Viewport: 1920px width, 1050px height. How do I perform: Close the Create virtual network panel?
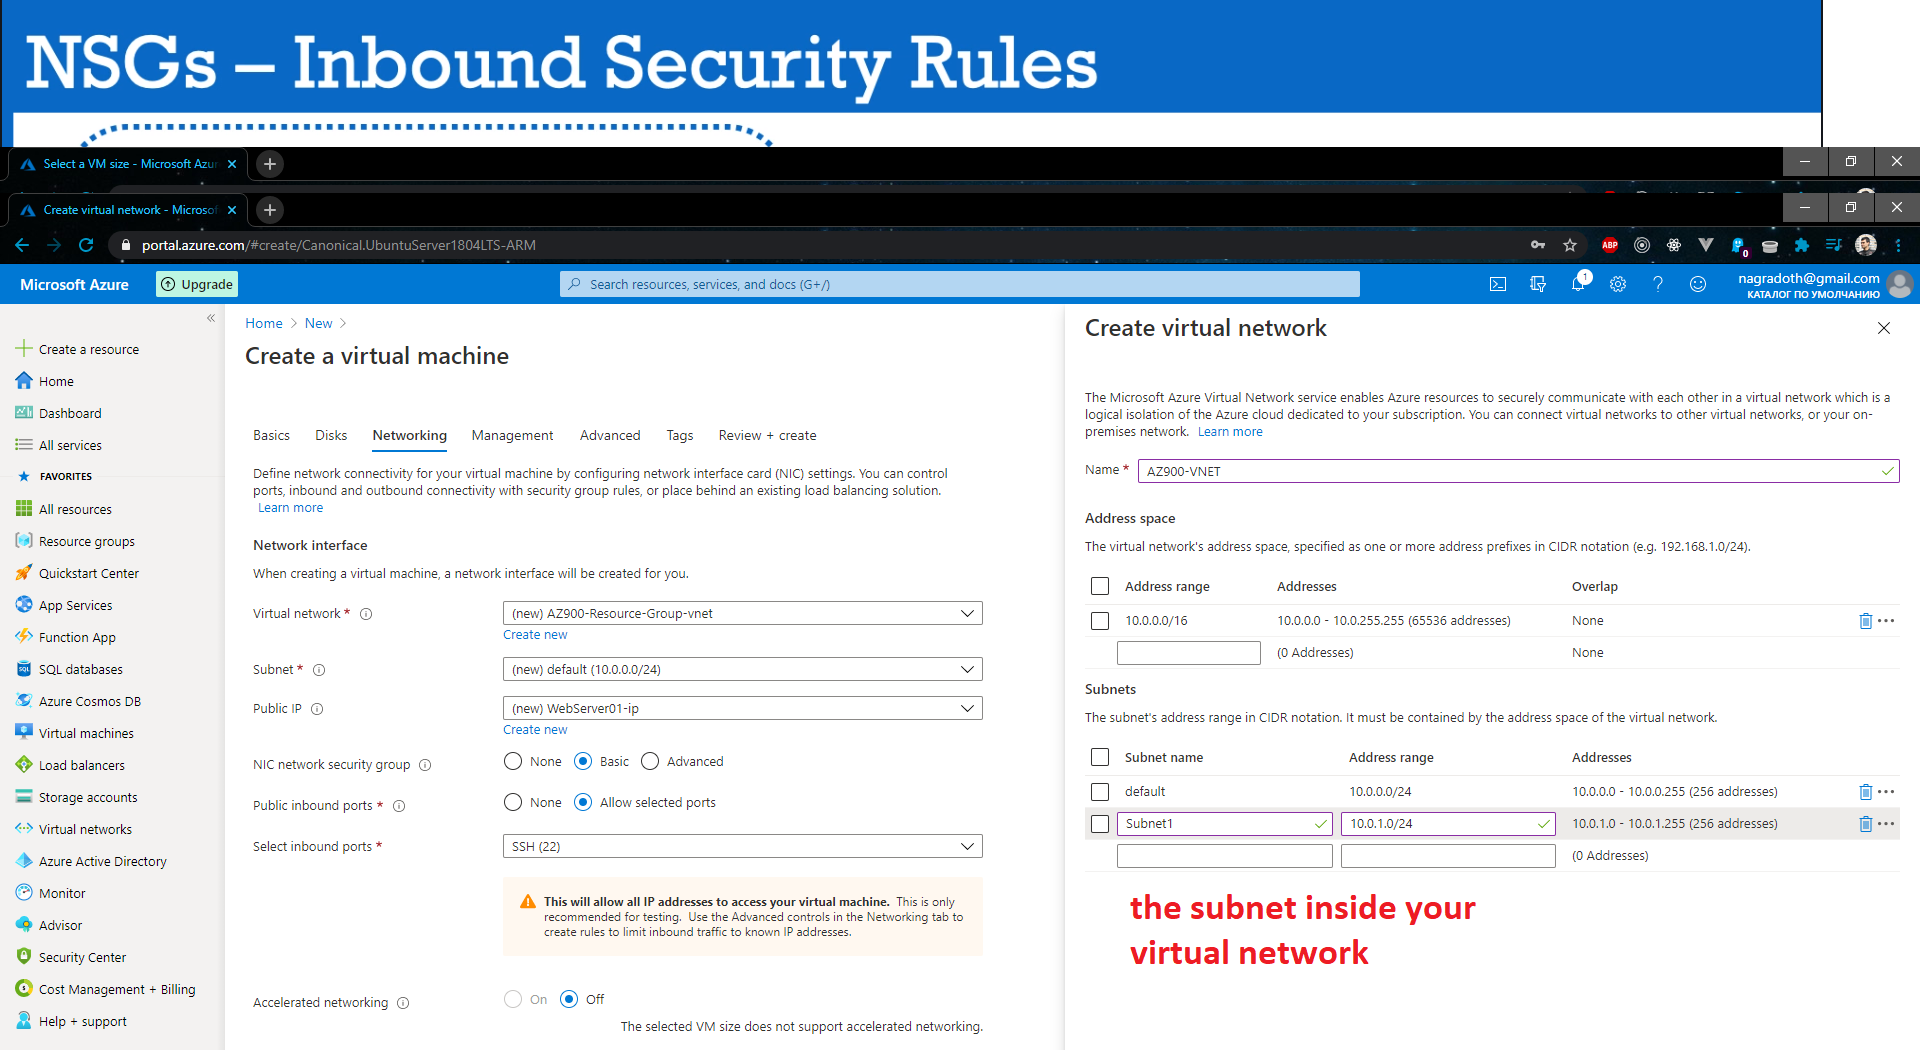tap(1884, 328)
